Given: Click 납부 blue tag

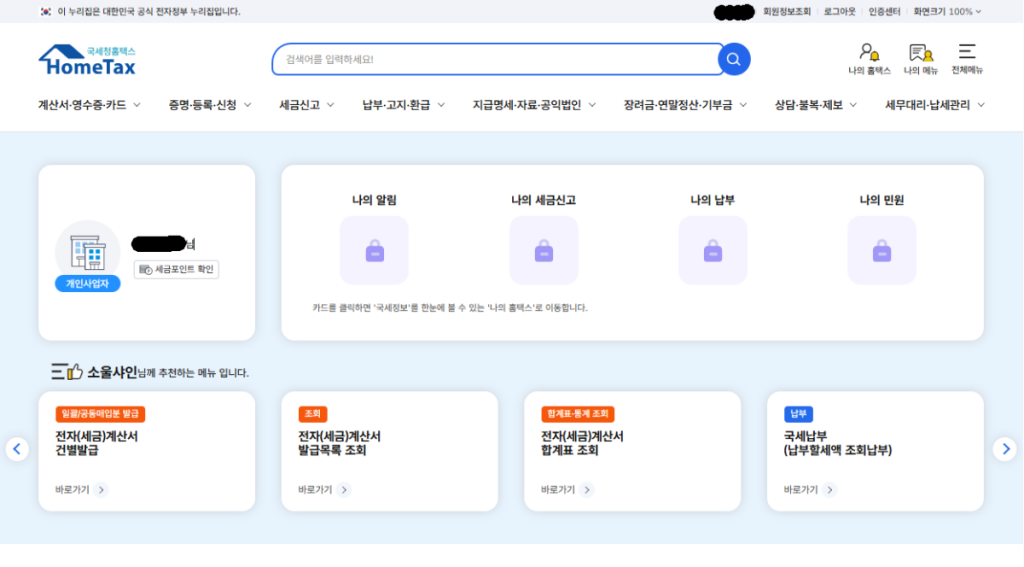Looking at the screenshot, I should point(799,414).
